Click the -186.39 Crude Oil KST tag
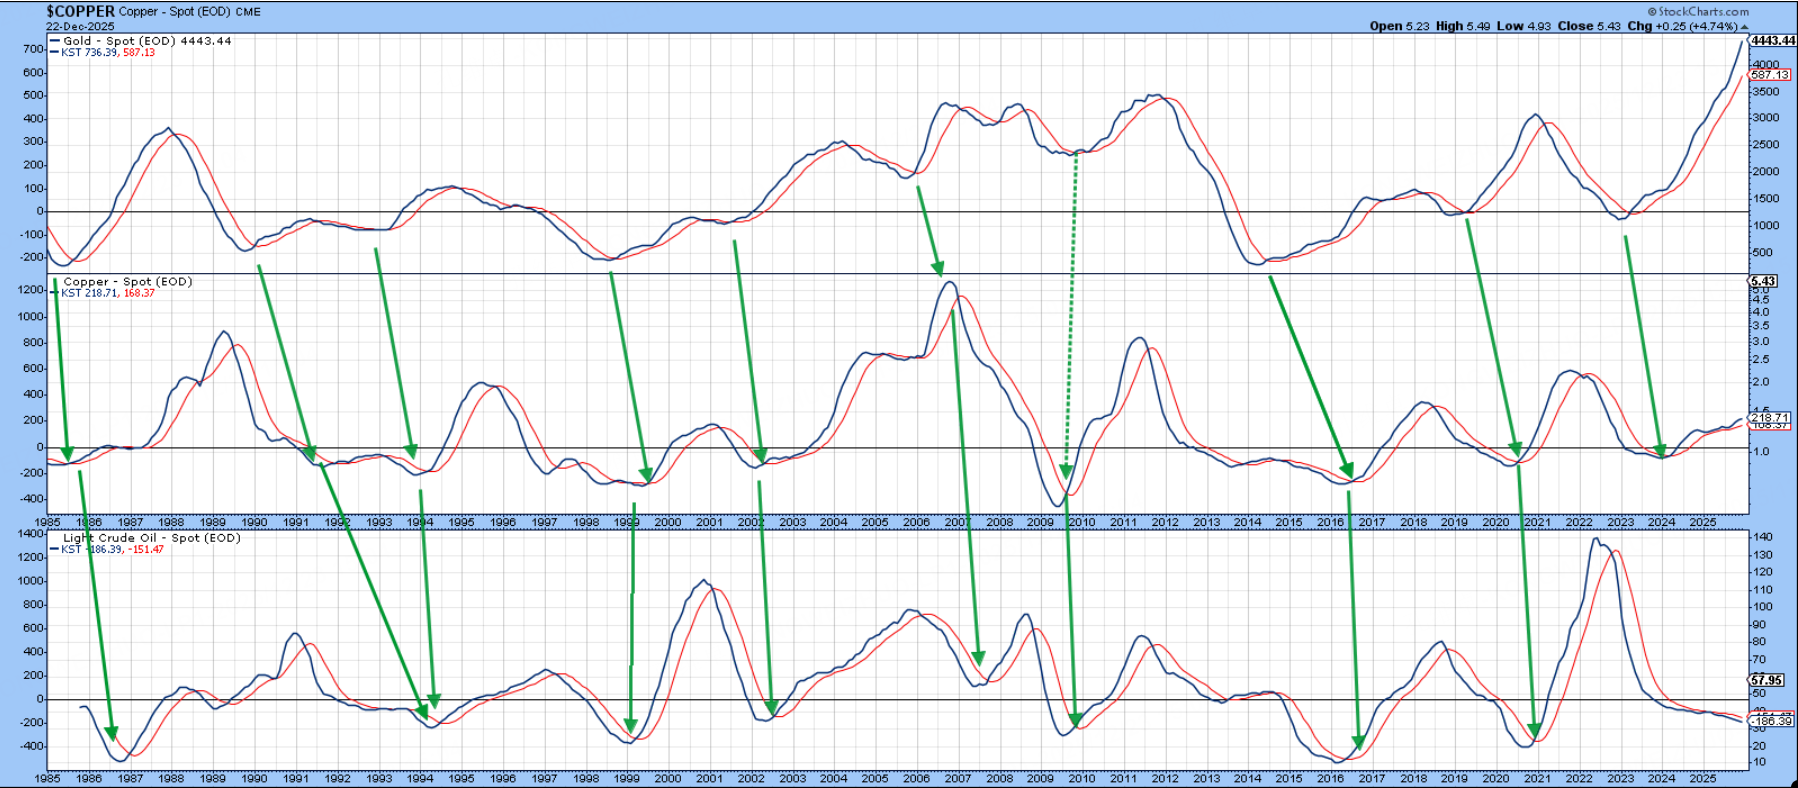This screenshot has width=1798, height=788. [1771, 721]
